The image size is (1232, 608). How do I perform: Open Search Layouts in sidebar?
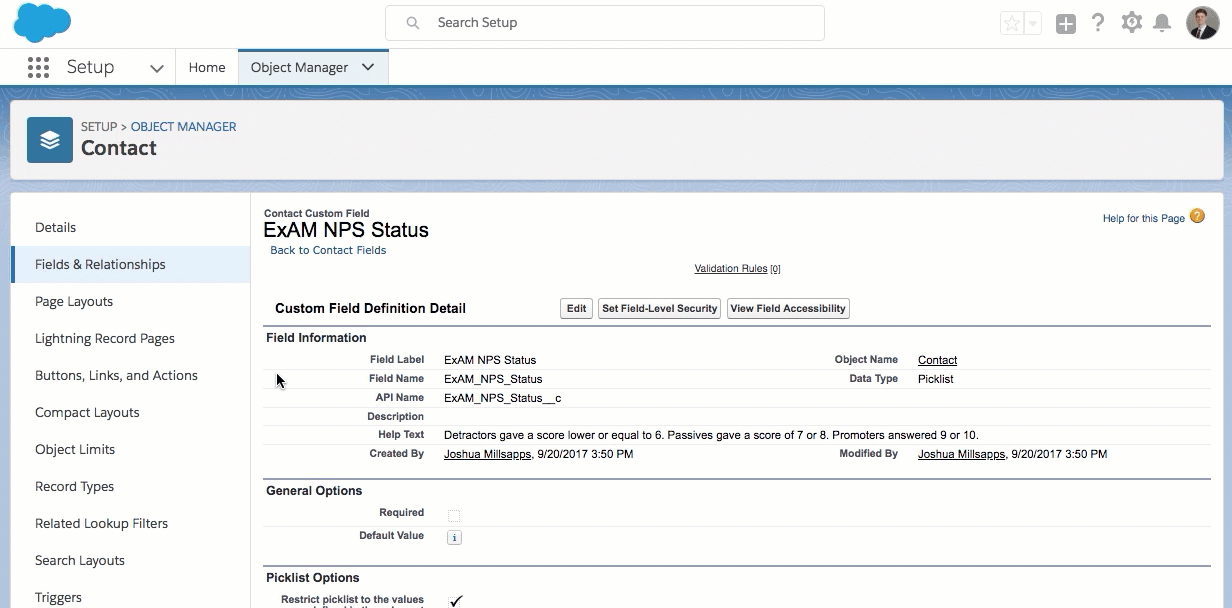pyautogui.click(x=130, y=561)
